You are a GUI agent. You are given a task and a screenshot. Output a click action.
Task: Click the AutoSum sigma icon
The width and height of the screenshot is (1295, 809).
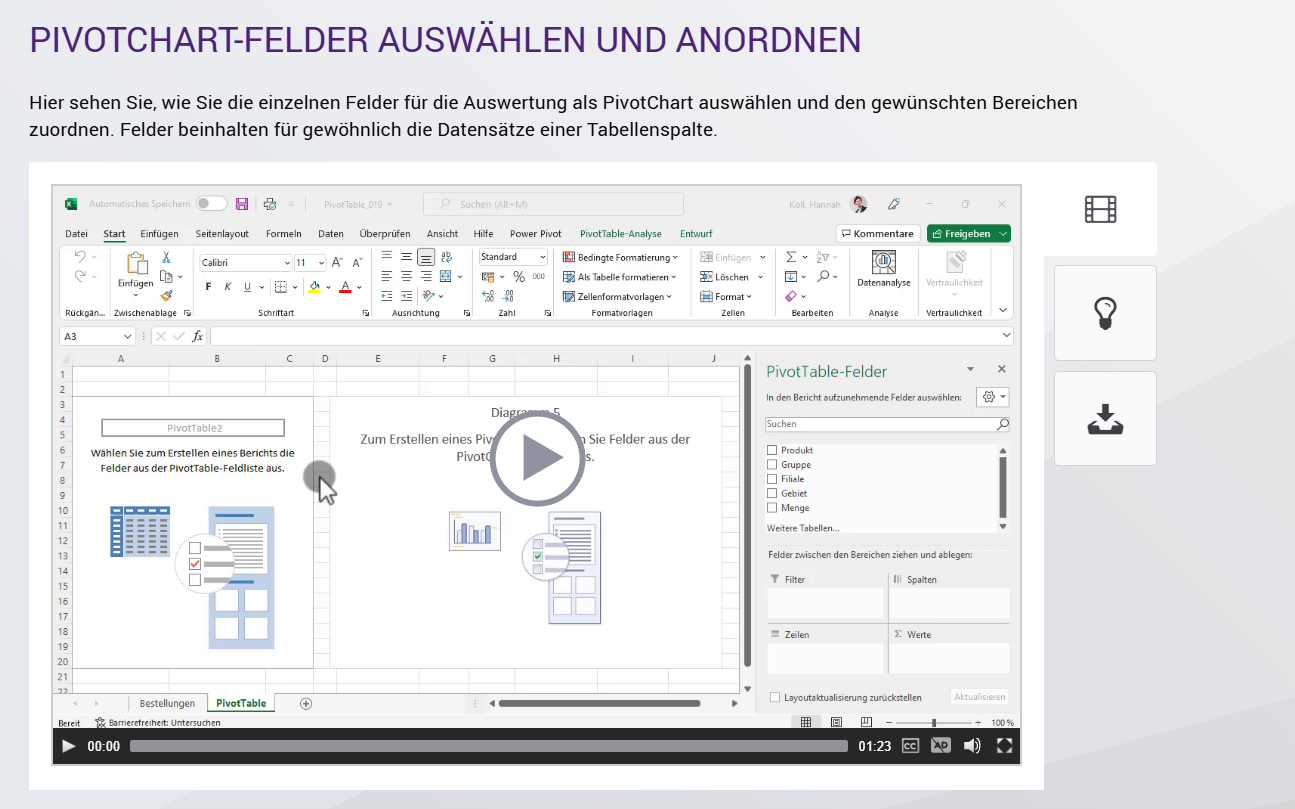tap(791, 257)
